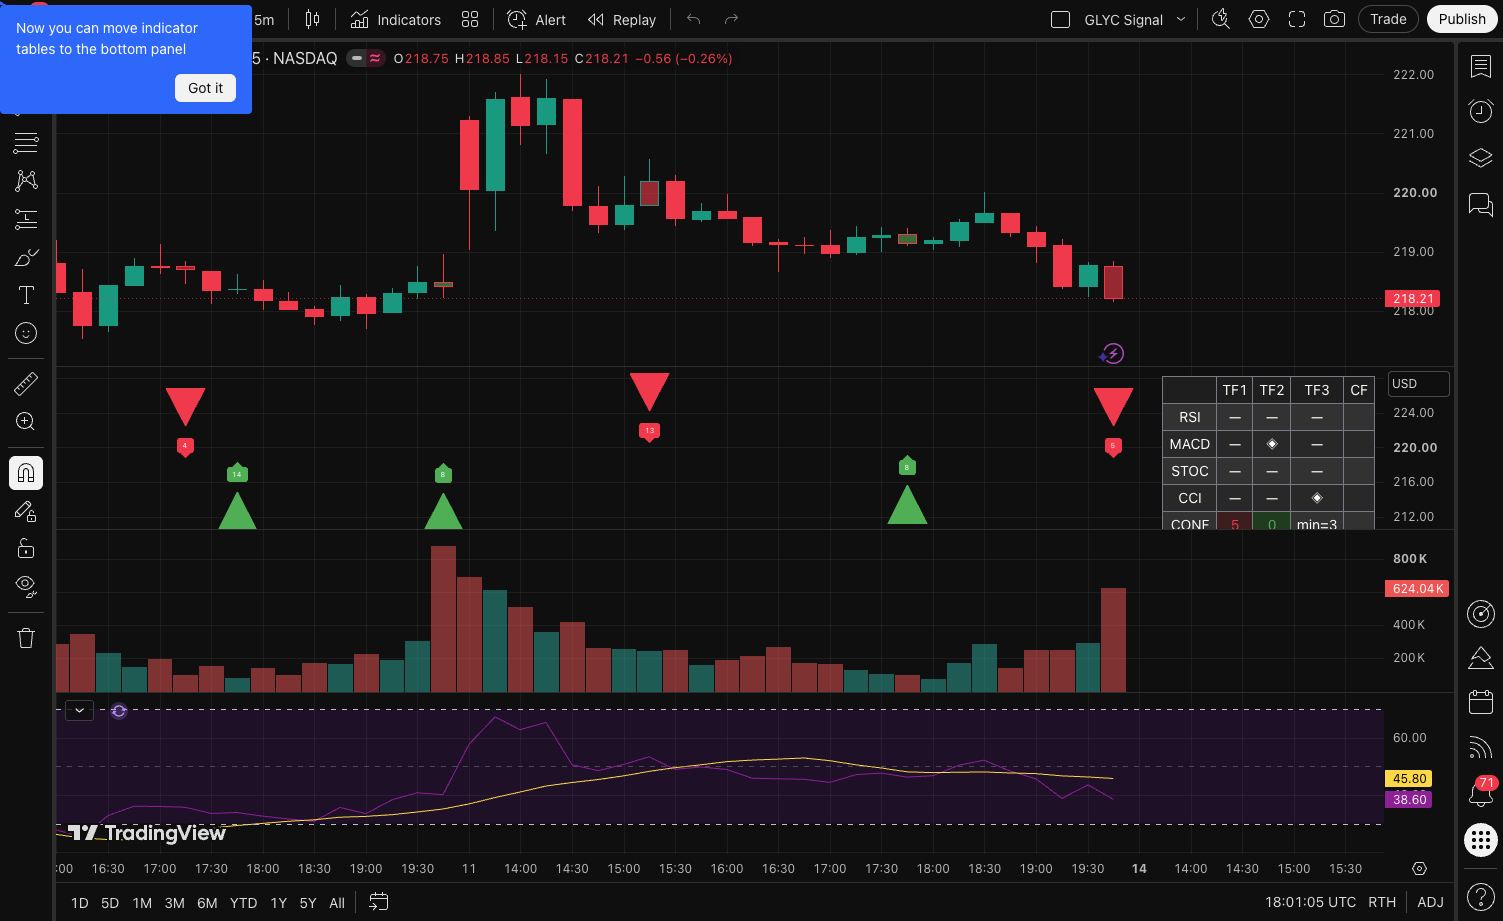The width and height of the screenshot is (1503, 921).
Task: Open the Zoom In tool
Action: [x=26, y=421]
